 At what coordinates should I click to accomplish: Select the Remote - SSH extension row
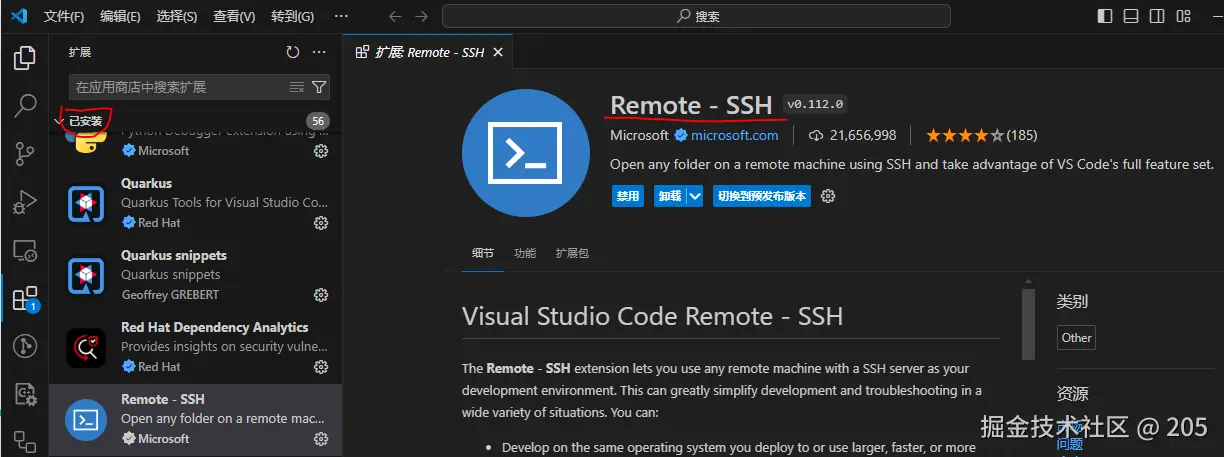(x=195, y=420)
